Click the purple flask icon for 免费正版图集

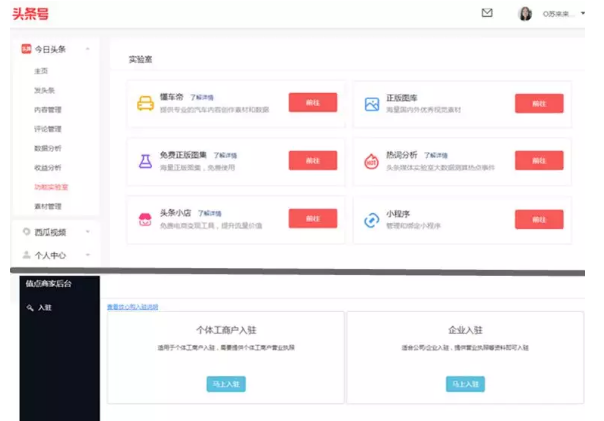click(x=145, y=161)
